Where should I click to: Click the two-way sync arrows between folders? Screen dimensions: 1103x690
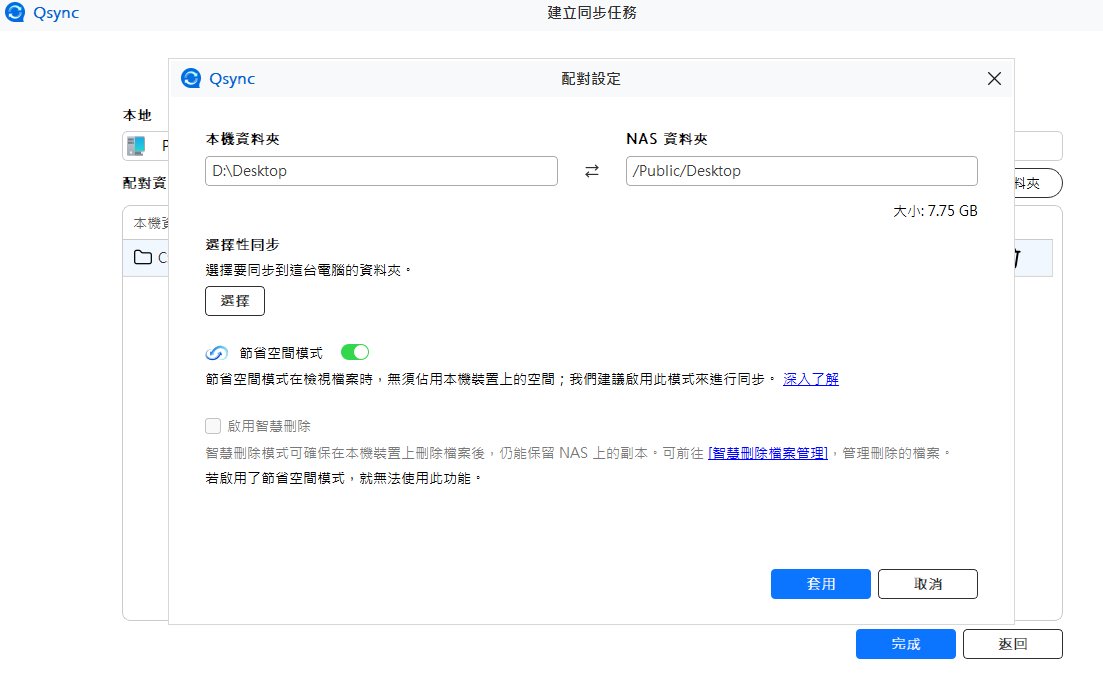pos(592,171)
